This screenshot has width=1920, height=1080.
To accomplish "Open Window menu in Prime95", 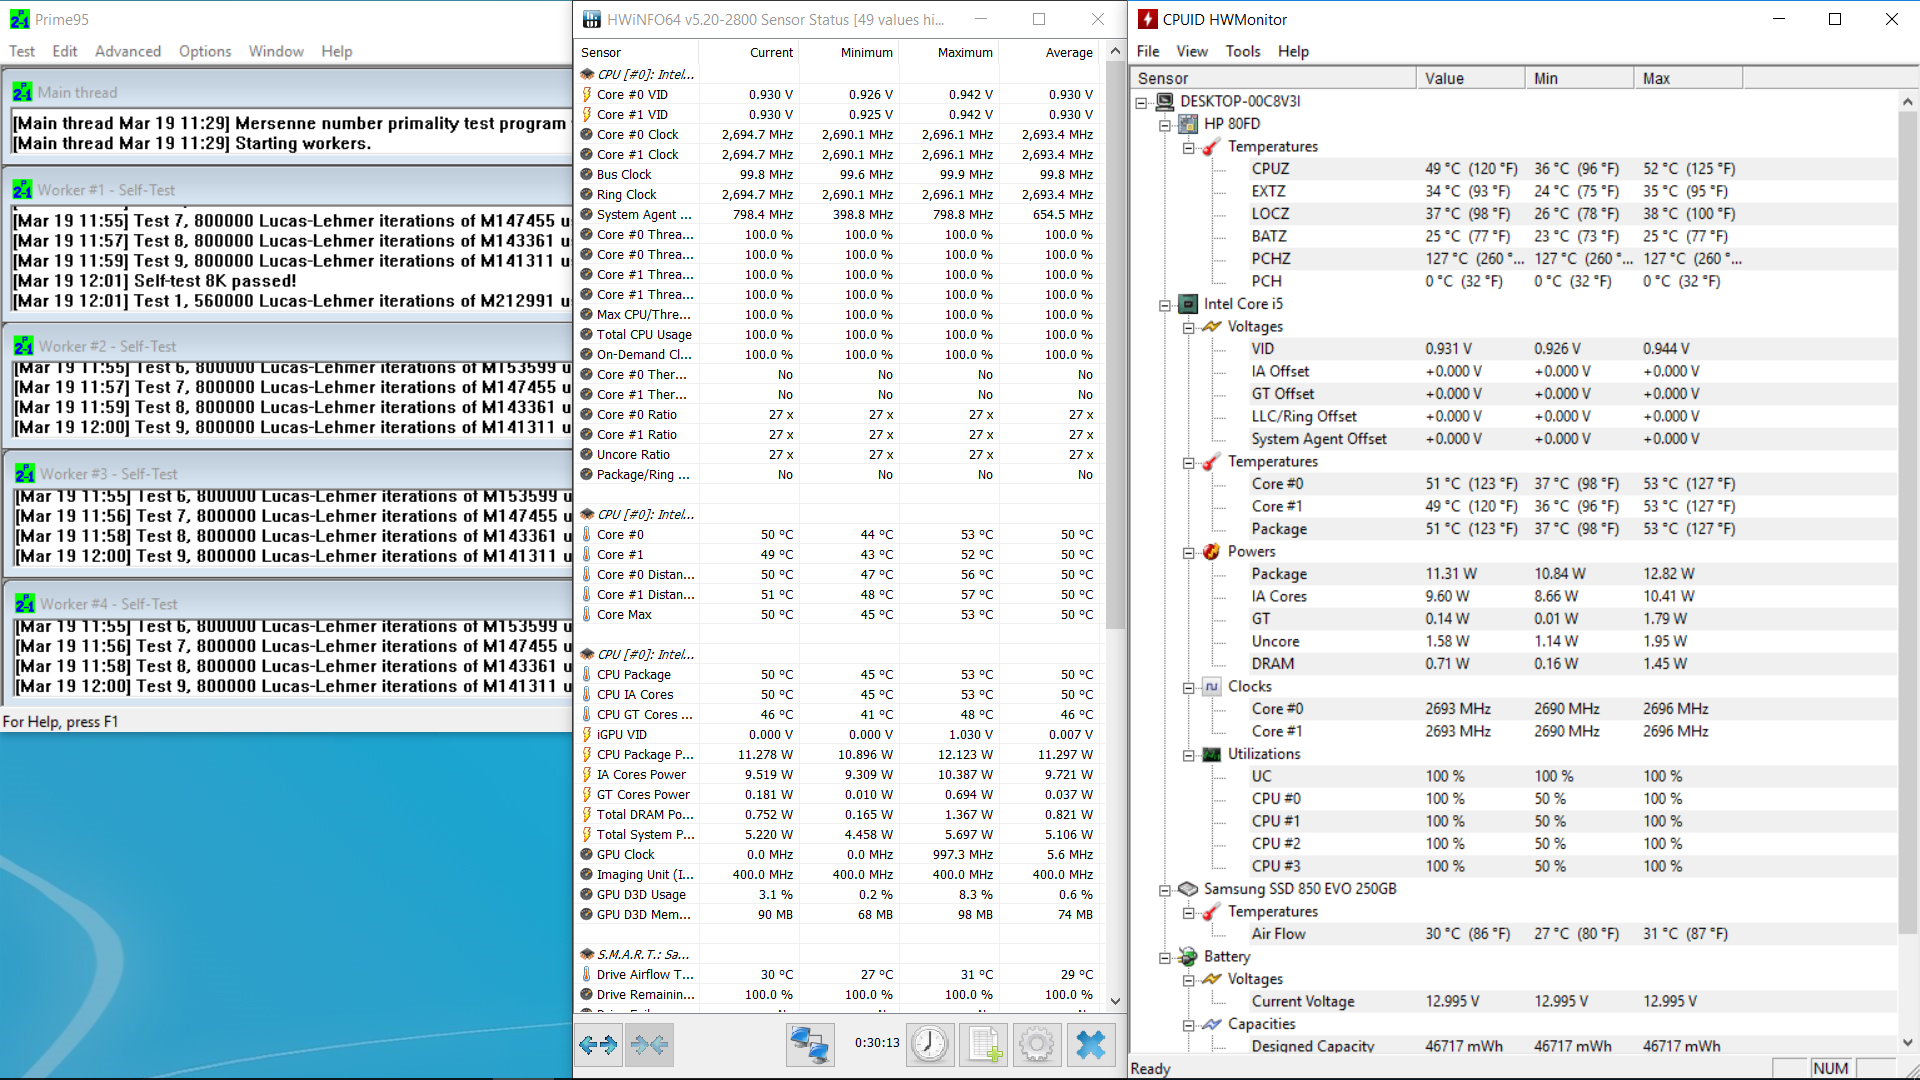I will click(276, 51).
